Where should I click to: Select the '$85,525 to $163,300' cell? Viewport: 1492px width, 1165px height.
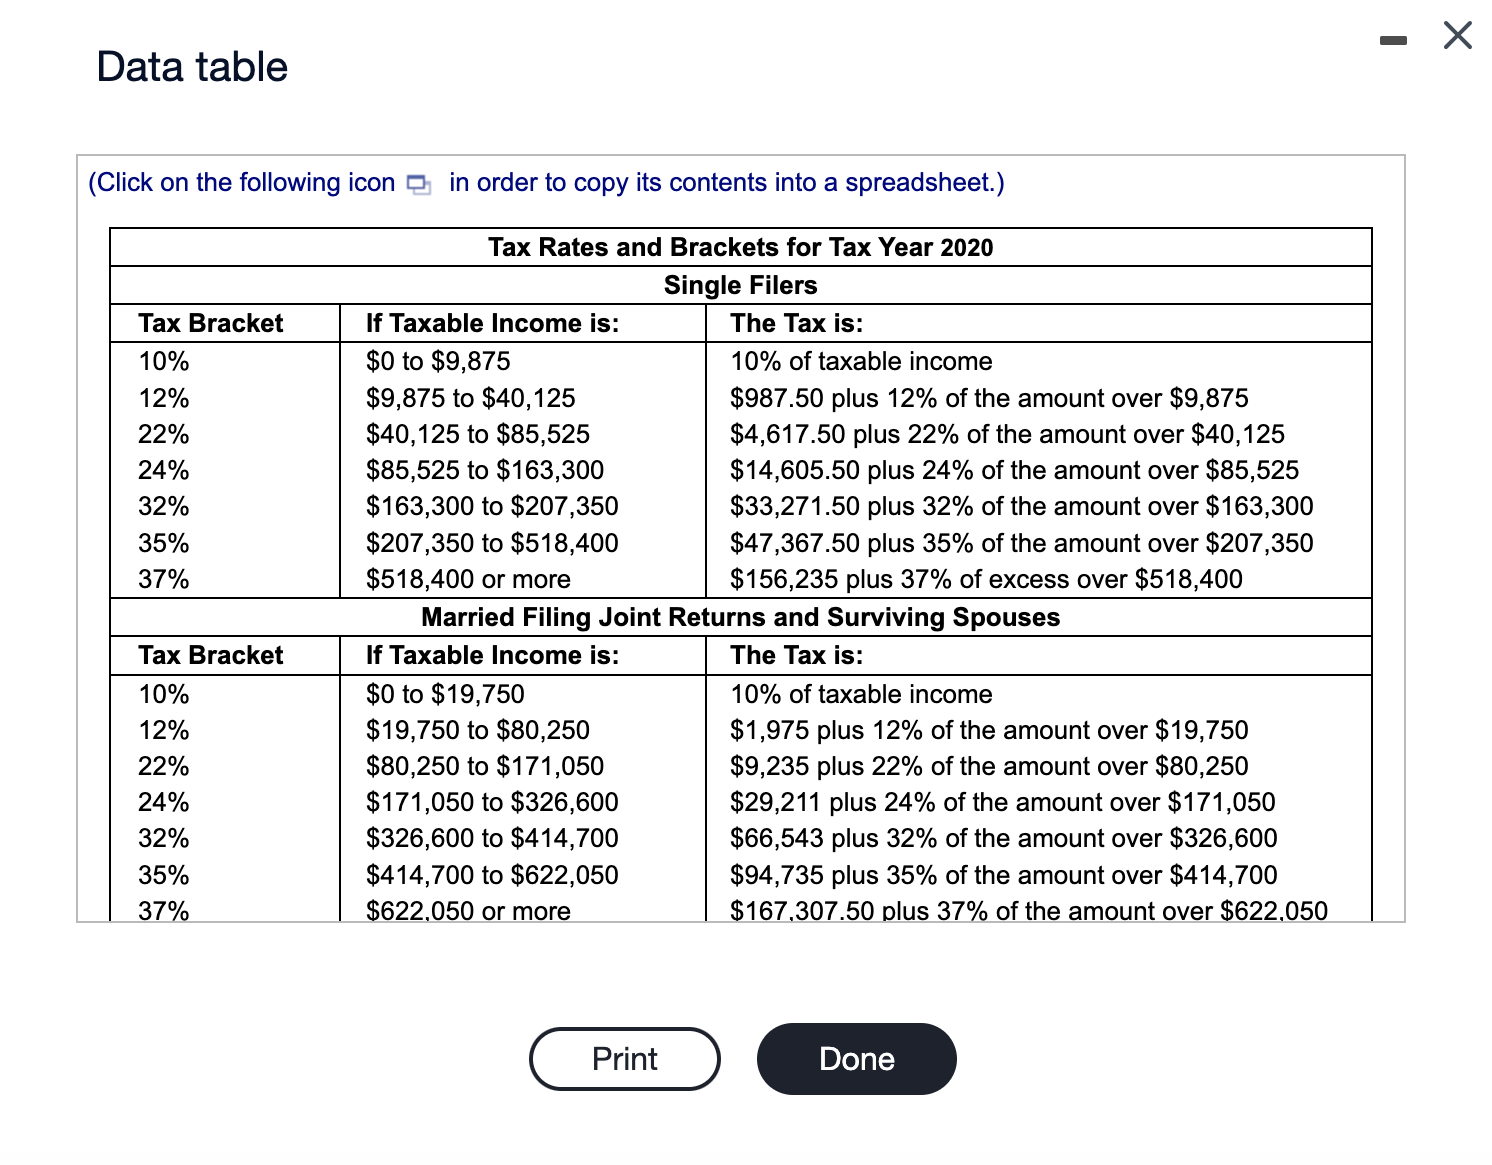click(x=485, y=470)
